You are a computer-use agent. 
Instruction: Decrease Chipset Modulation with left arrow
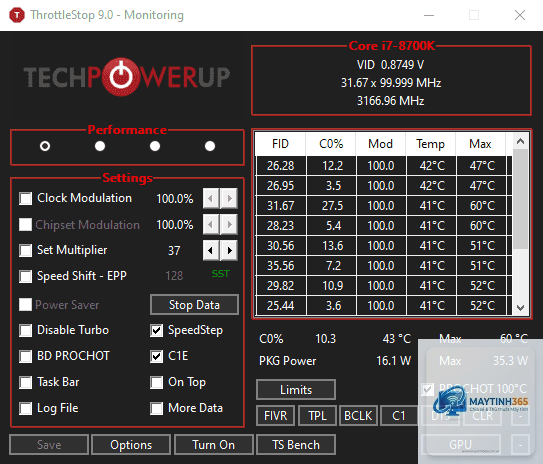tap(211, 224)
